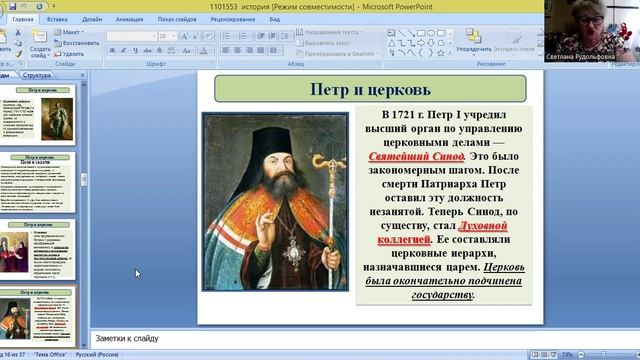Click the decrease font size icon

(x=196, y=36)
